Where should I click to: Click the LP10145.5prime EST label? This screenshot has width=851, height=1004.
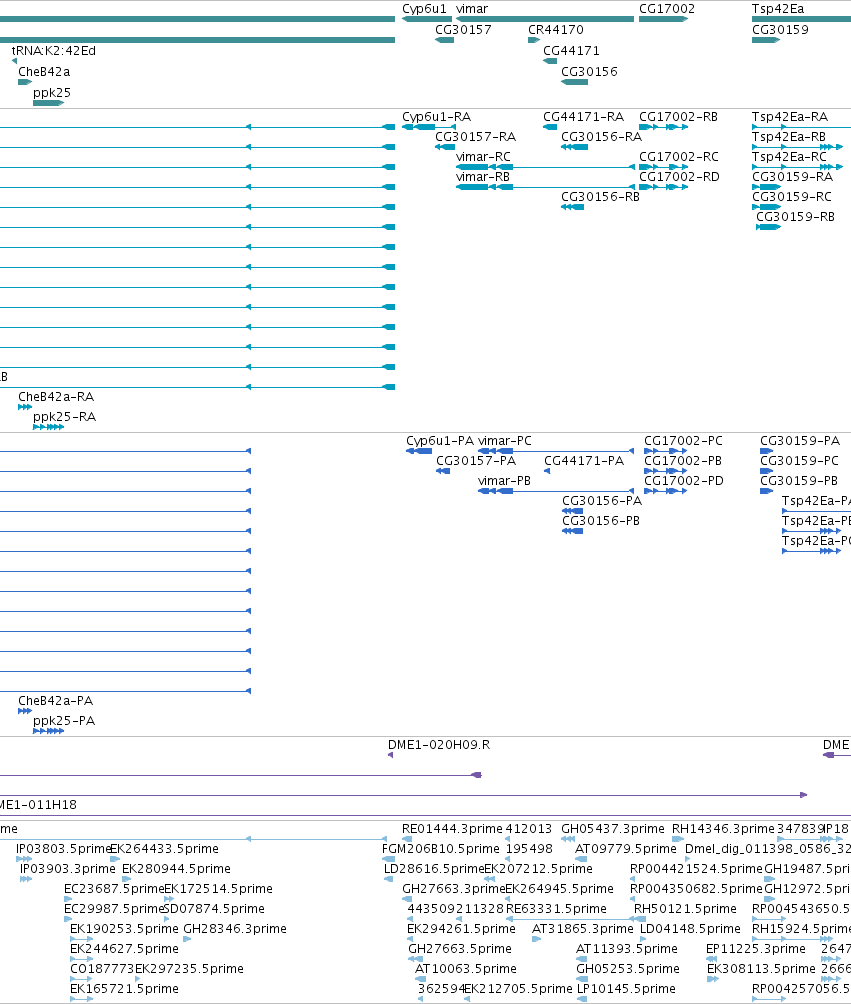626,989
